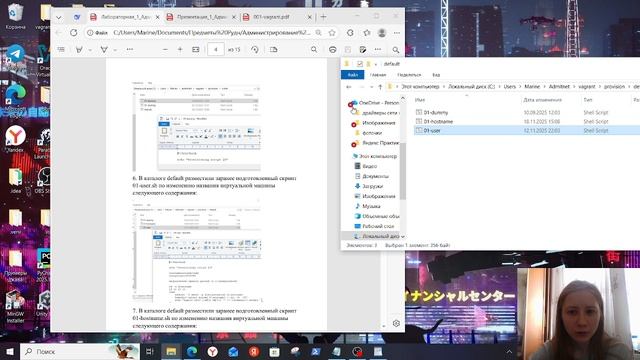
Task: Toggle PDF table of contents panel
Action: [x=61, y=49]
